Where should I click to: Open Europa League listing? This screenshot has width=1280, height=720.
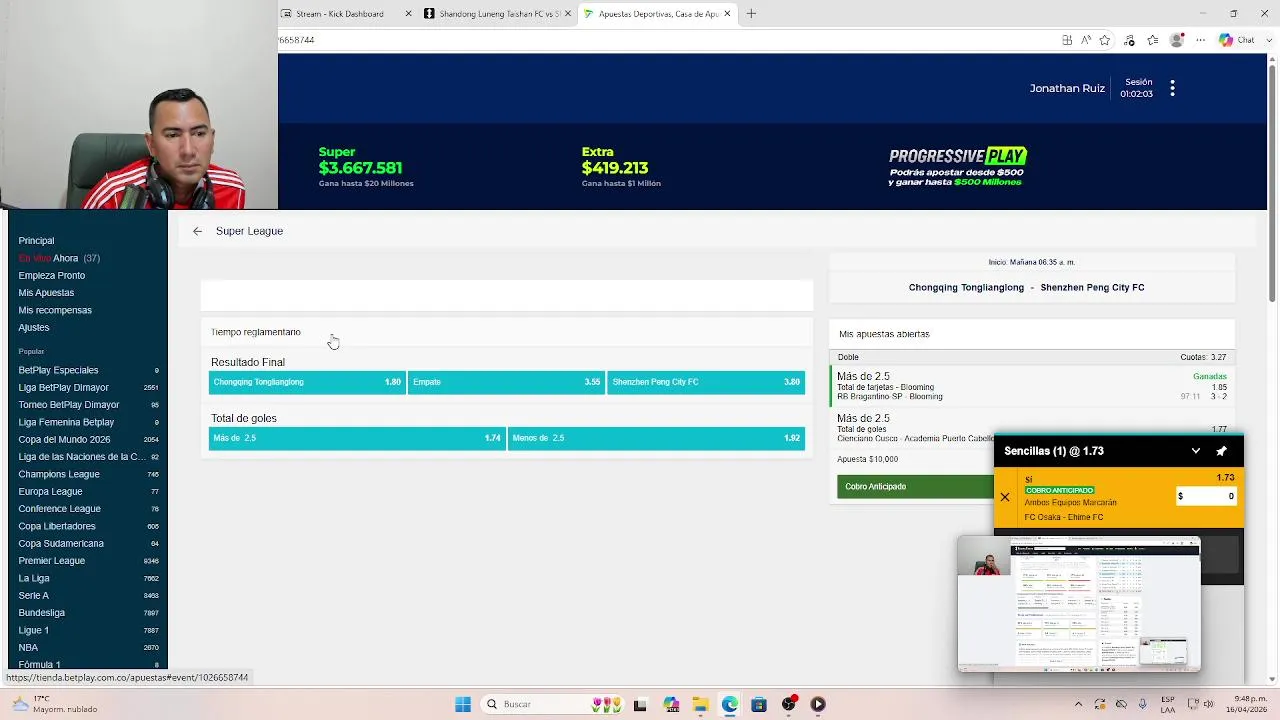pyautogui.click(x=88, y=492)
